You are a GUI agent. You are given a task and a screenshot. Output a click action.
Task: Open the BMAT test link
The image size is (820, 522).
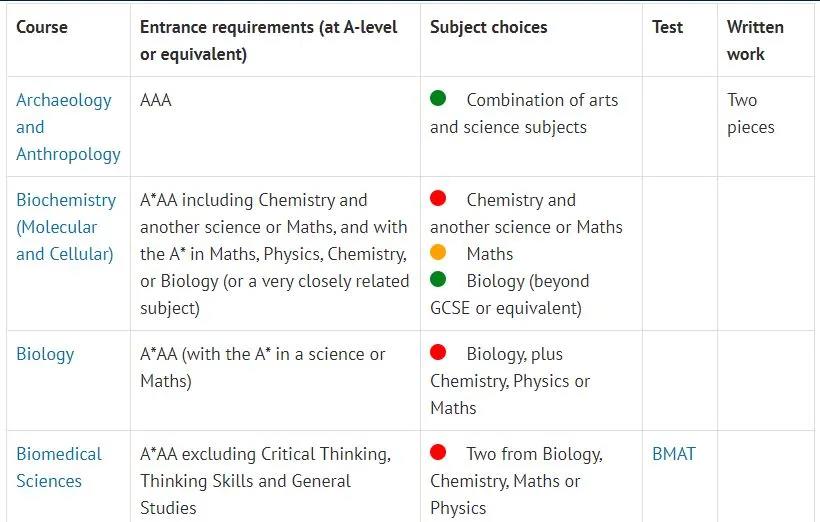674,454
